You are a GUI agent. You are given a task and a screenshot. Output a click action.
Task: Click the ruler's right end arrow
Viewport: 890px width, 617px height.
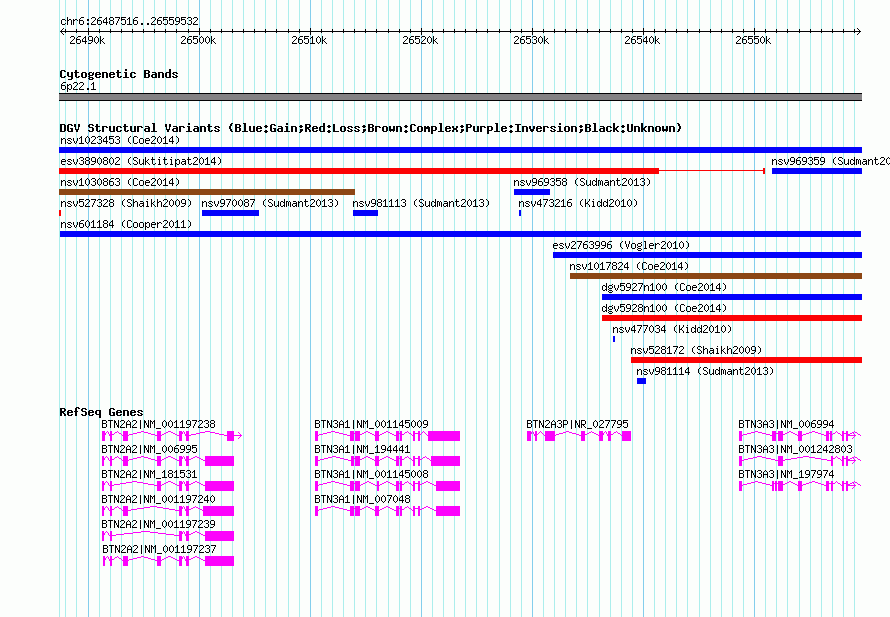(x=859, y=32)
